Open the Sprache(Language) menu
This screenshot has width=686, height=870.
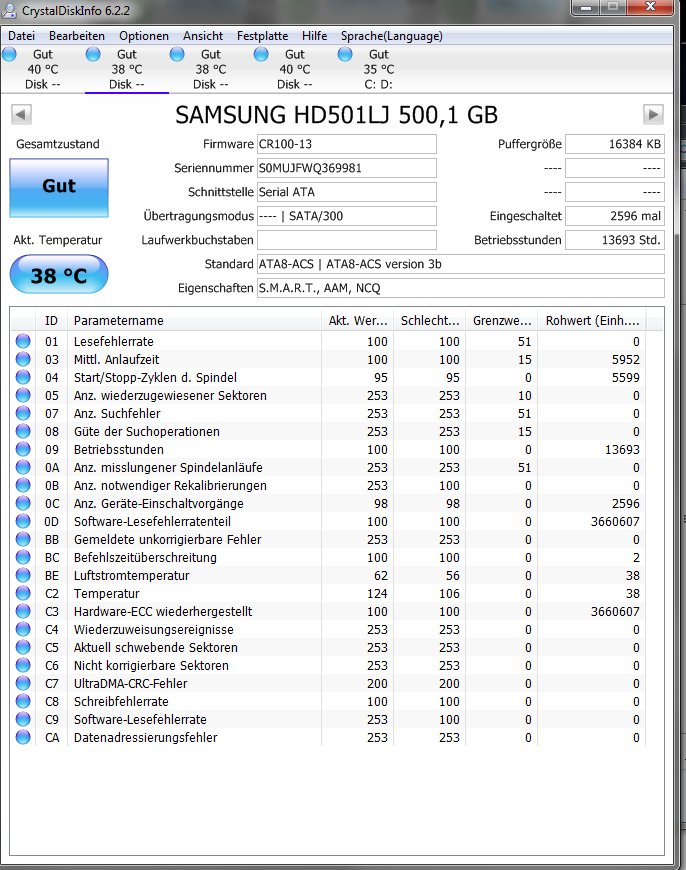392,36
